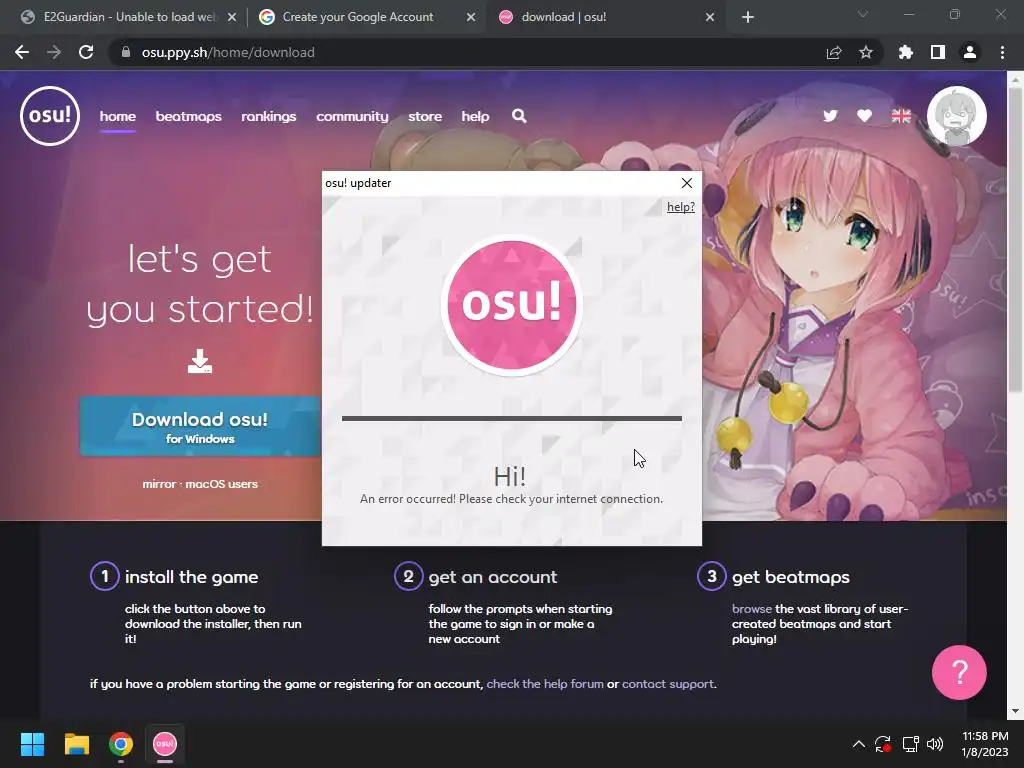The height and width of the screenshot is (768, 1024).
Task: Open network status tray icon
Action: [910, 744]
